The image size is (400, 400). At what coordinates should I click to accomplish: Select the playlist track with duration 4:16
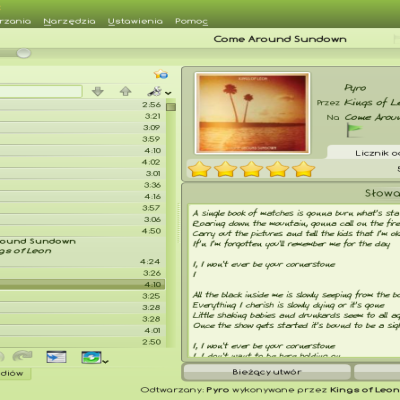tap(83, 196)
